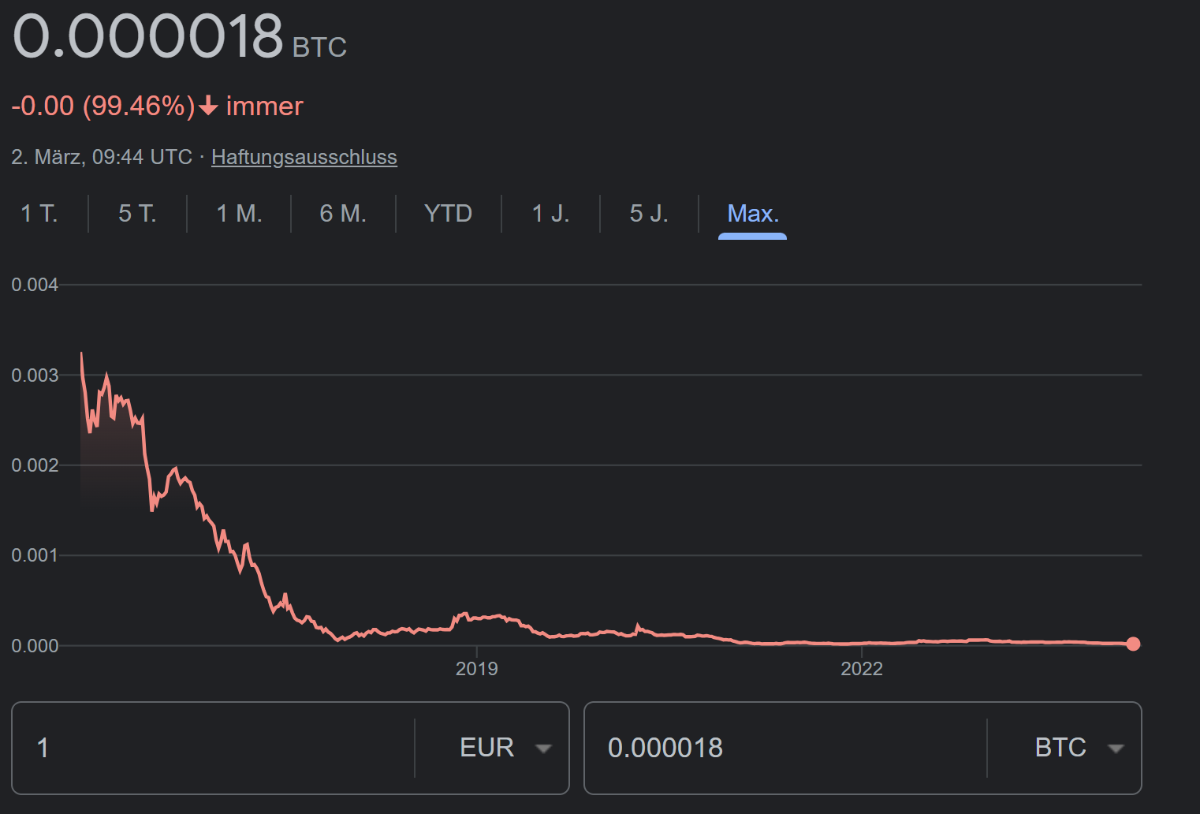Click the 2019 label on chart axis
This screenshot has height=814, width=1200.
[476, 669]
